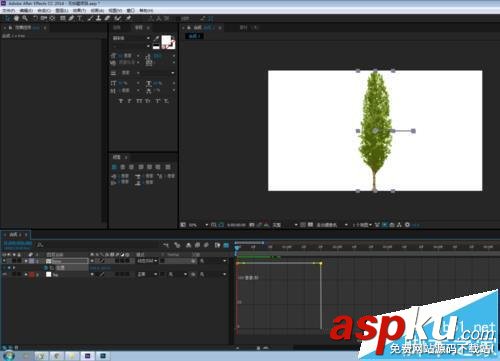Image resolution: width=500 pixels, height=361 pixels.
Task: Open the stroke type dropdown in Character panel
Action: (157, 73)
